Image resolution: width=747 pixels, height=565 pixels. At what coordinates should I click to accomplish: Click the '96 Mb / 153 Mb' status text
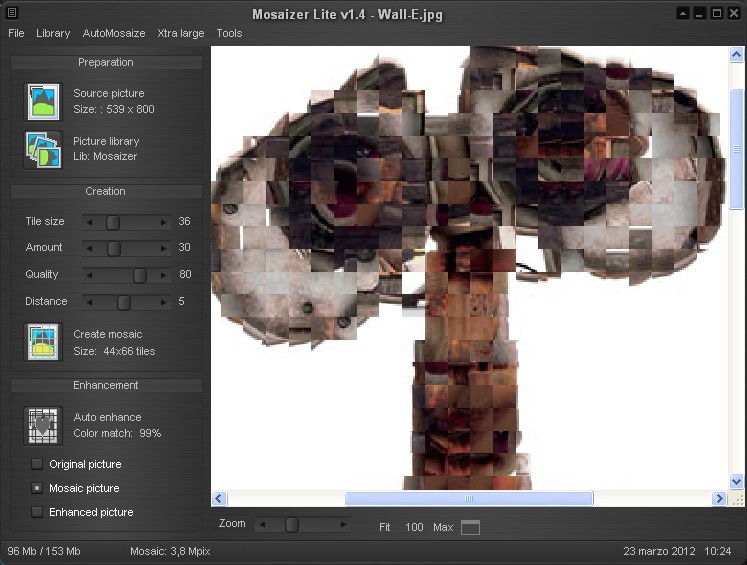coord(44,552)
